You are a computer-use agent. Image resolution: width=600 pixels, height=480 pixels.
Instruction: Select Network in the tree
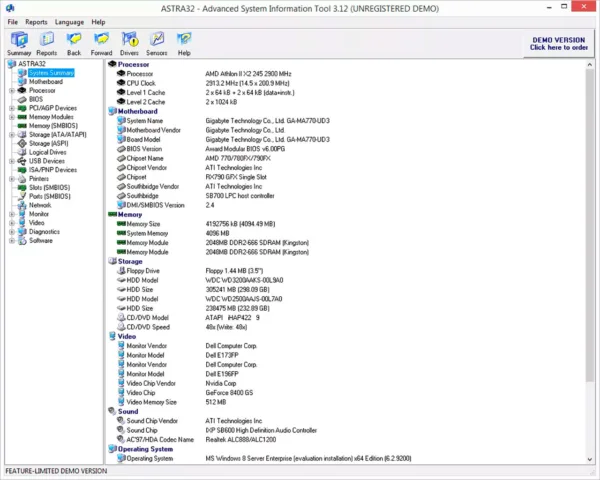[x=40, y=205]
